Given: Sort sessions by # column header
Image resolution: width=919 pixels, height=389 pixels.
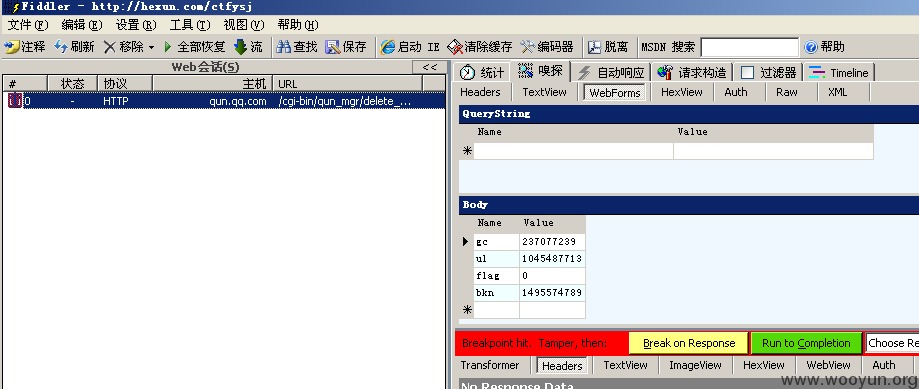Looking at the screenshot, I should (25, 83).
